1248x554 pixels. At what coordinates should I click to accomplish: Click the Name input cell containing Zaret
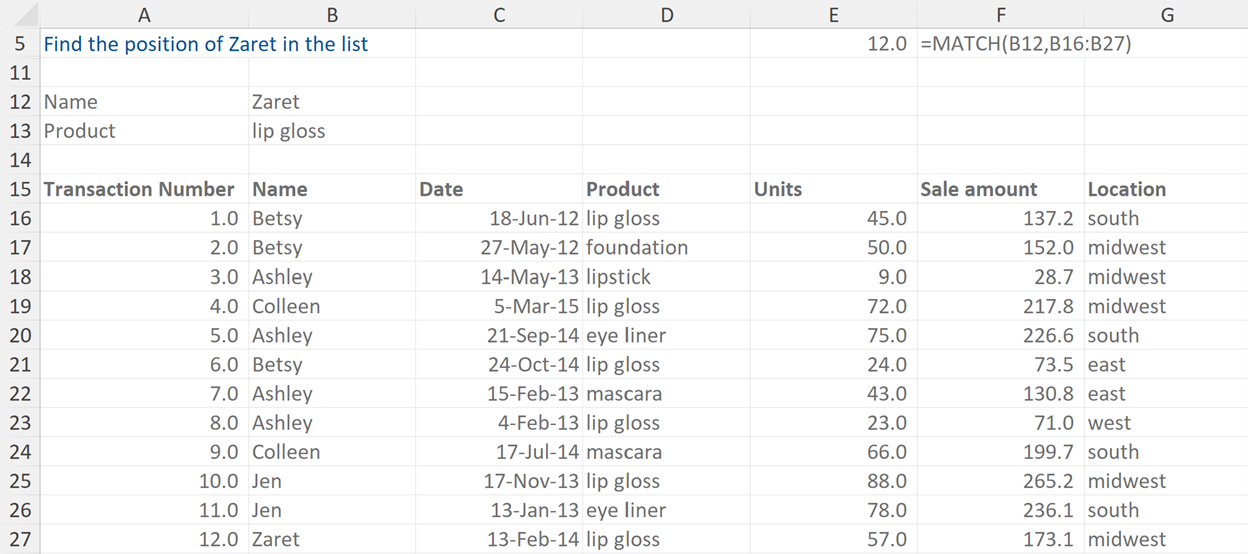coord(331,102)
